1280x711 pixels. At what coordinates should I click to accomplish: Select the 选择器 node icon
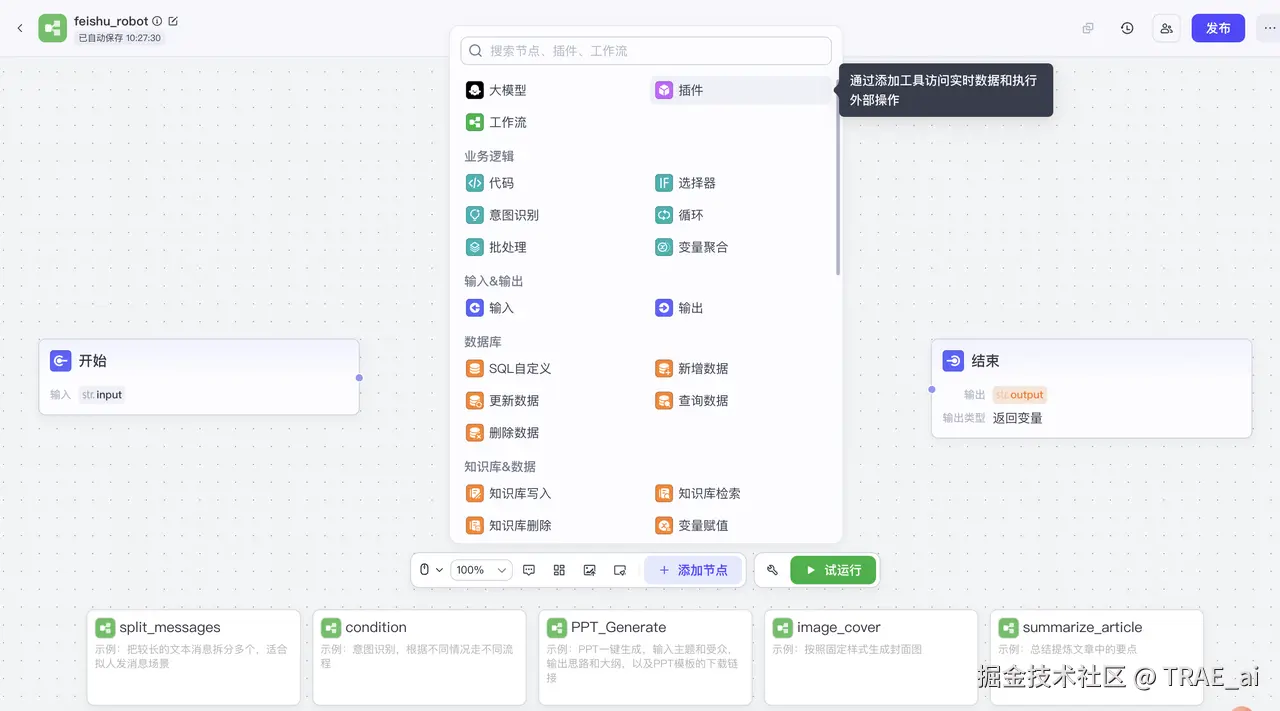click(664, 183)
